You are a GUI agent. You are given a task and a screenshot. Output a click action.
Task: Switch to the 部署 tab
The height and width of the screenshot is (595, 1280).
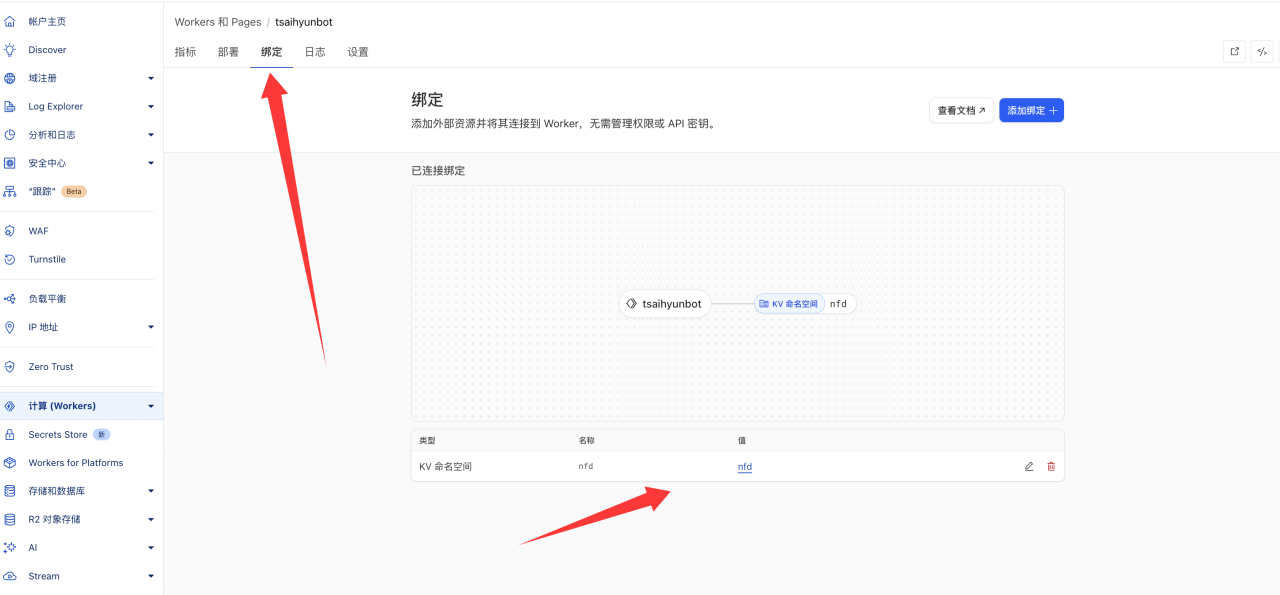[228, 52]
